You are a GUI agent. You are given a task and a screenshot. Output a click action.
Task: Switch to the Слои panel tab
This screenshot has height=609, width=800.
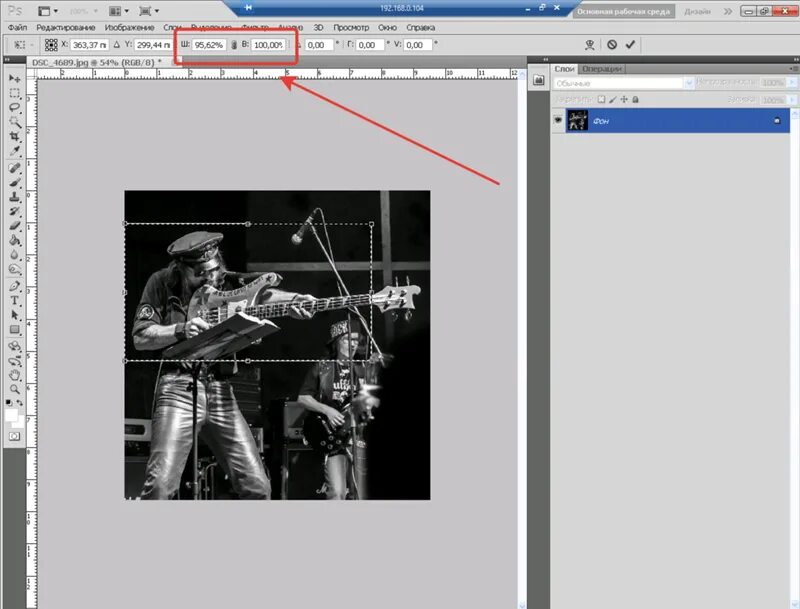(564, 68)
